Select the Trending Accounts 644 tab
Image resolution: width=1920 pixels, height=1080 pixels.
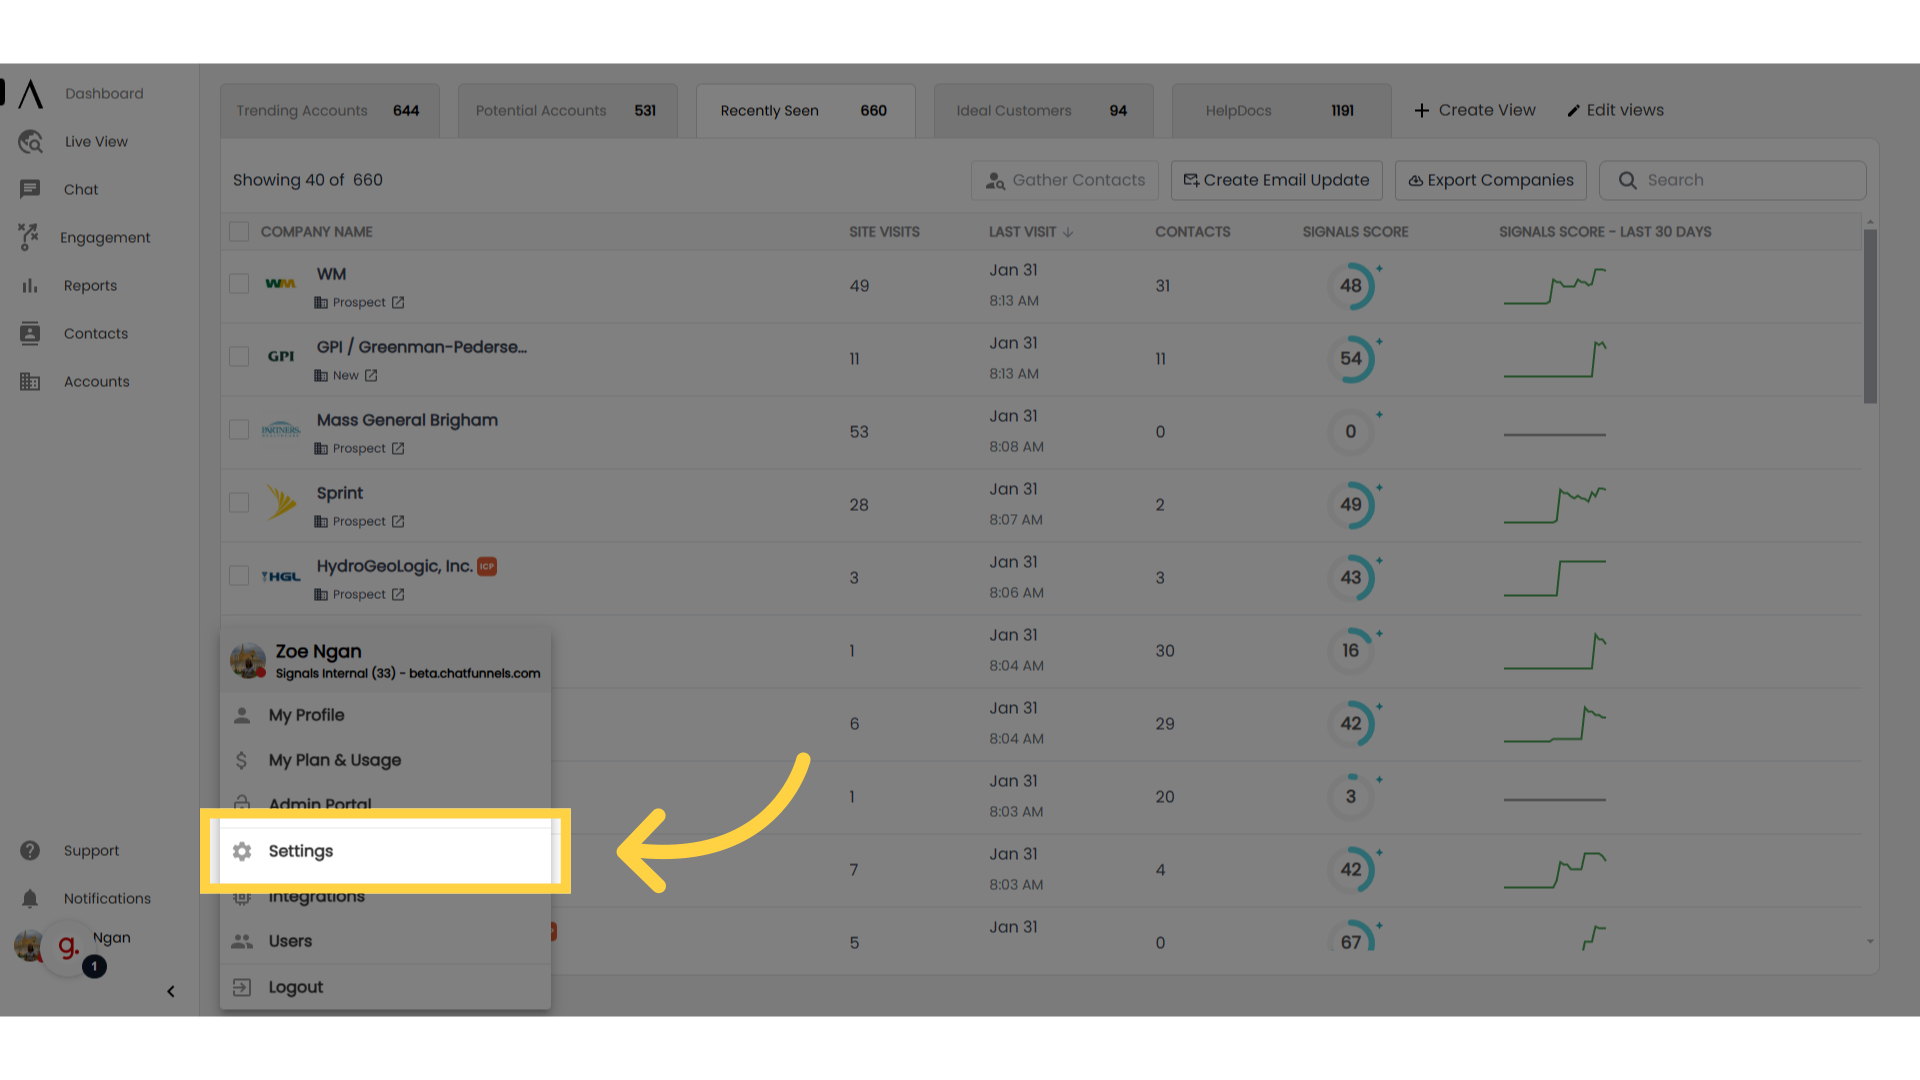328,109
